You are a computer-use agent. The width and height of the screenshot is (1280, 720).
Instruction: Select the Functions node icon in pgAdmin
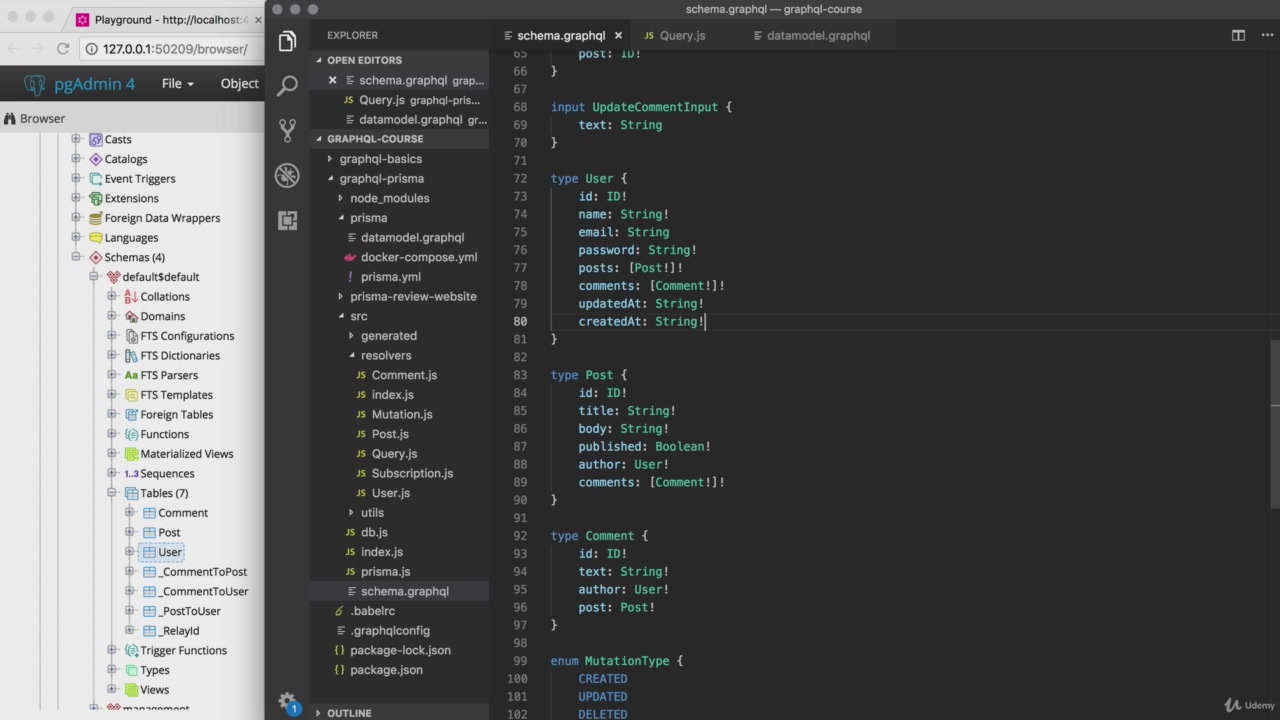click(132, 434)
